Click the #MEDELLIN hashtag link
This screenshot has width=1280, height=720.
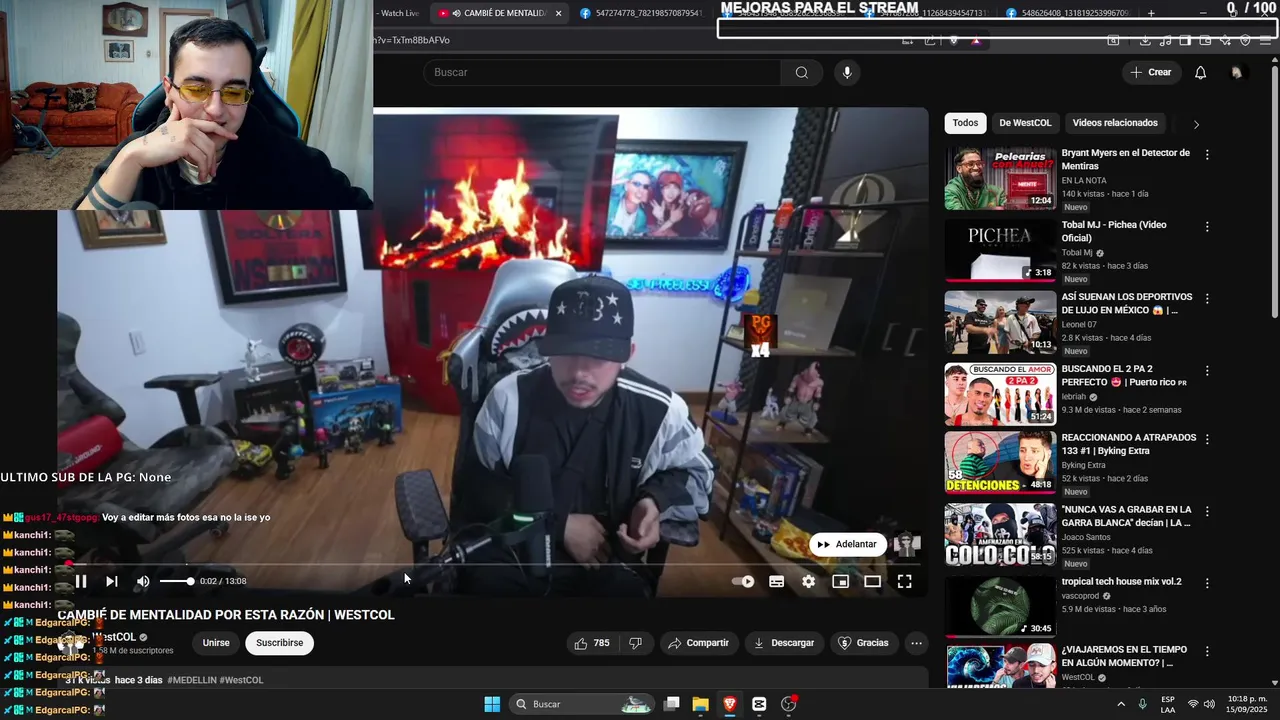click(x=192, y=680)
